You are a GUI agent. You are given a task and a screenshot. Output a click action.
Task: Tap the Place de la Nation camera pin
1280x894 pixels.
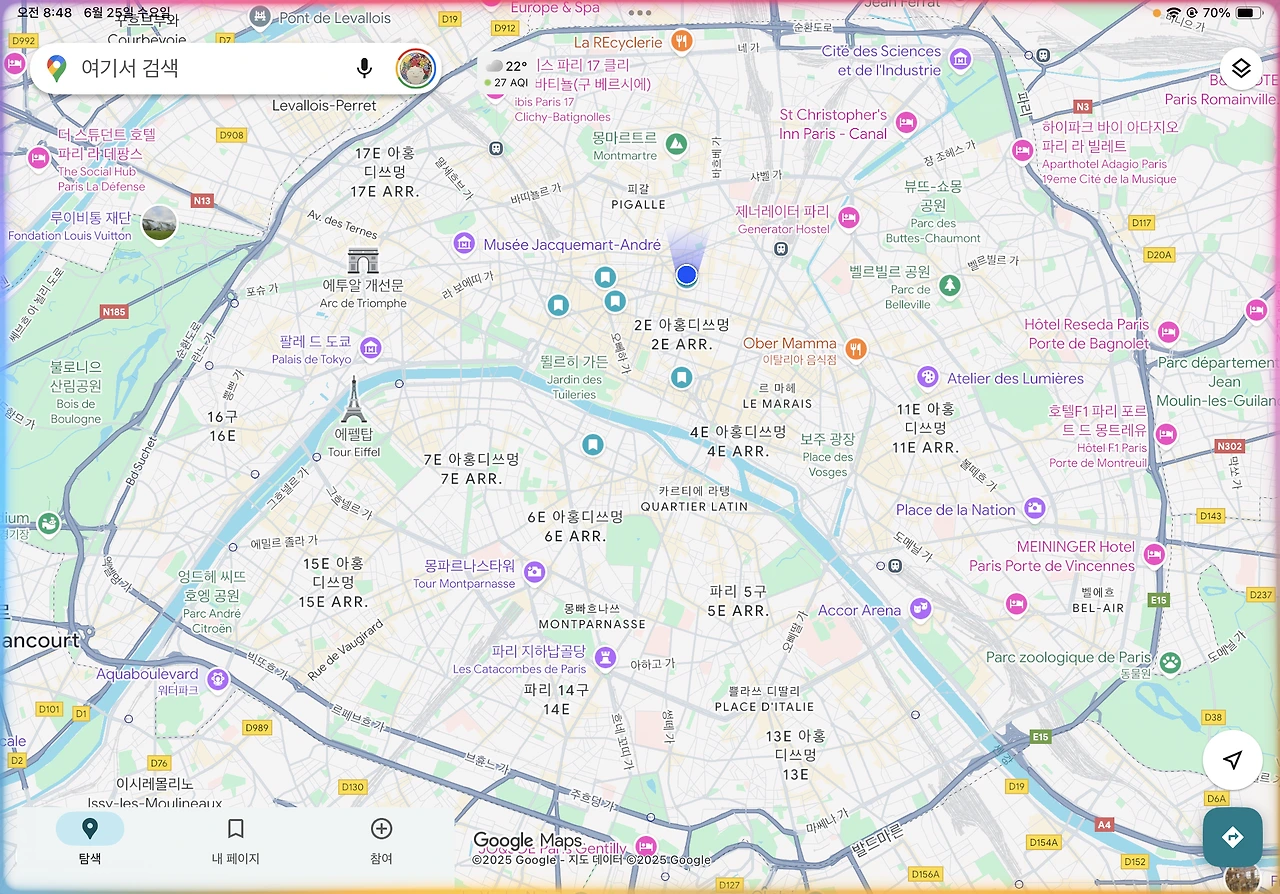[1034, 509]
